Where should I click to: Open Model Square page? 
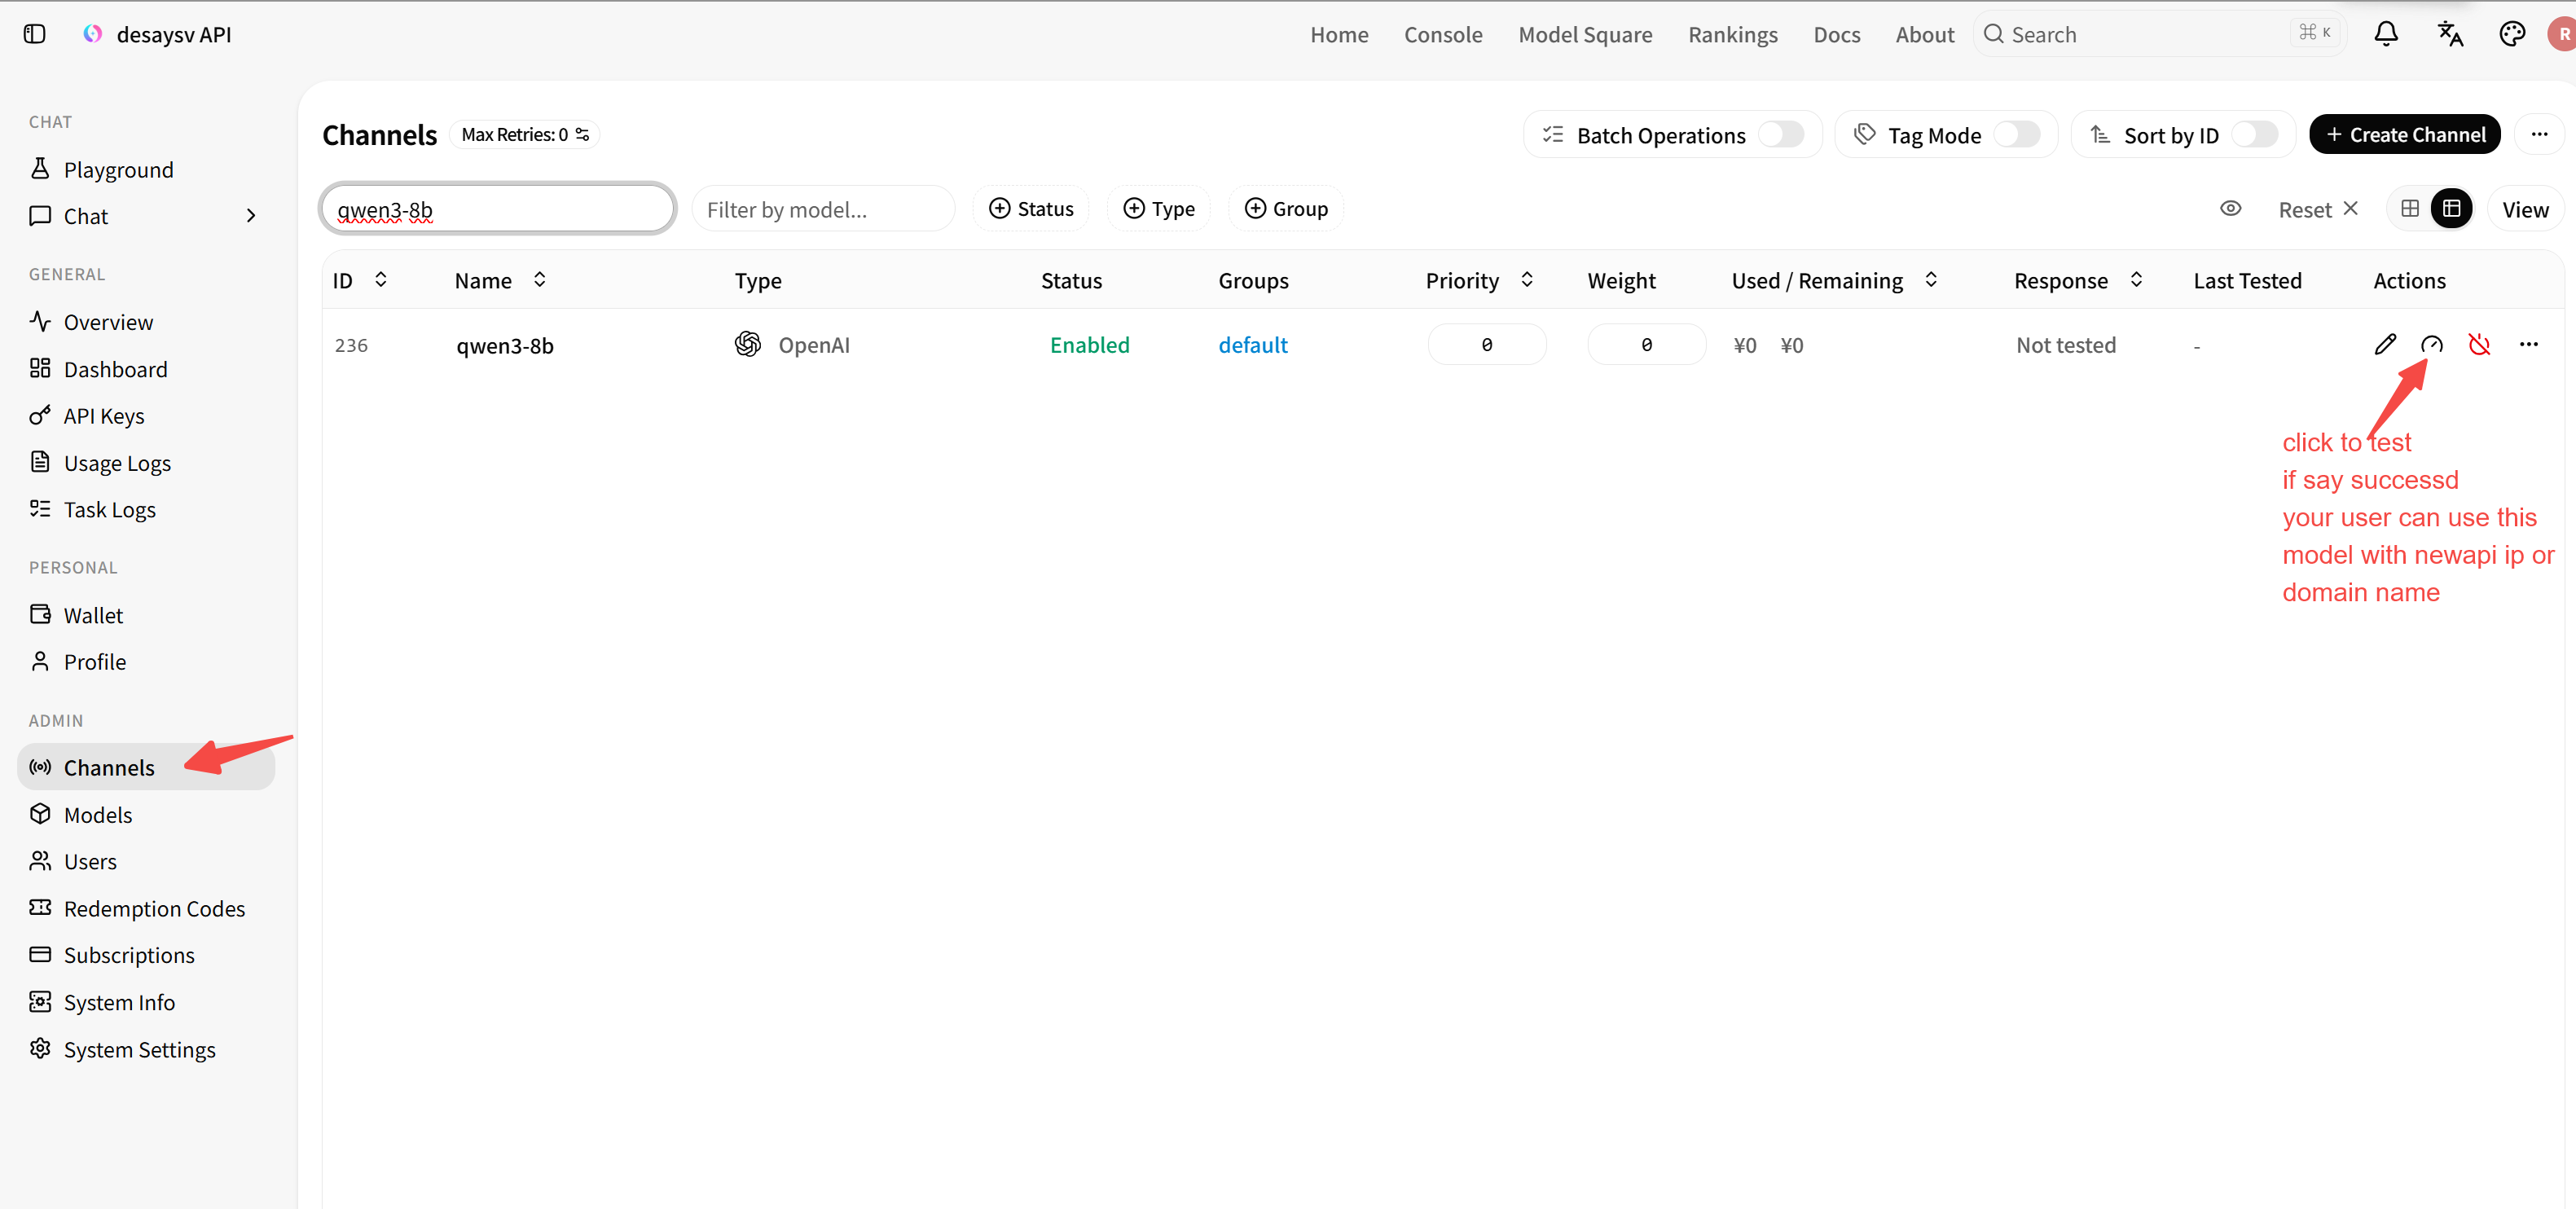pos(1585,35)
